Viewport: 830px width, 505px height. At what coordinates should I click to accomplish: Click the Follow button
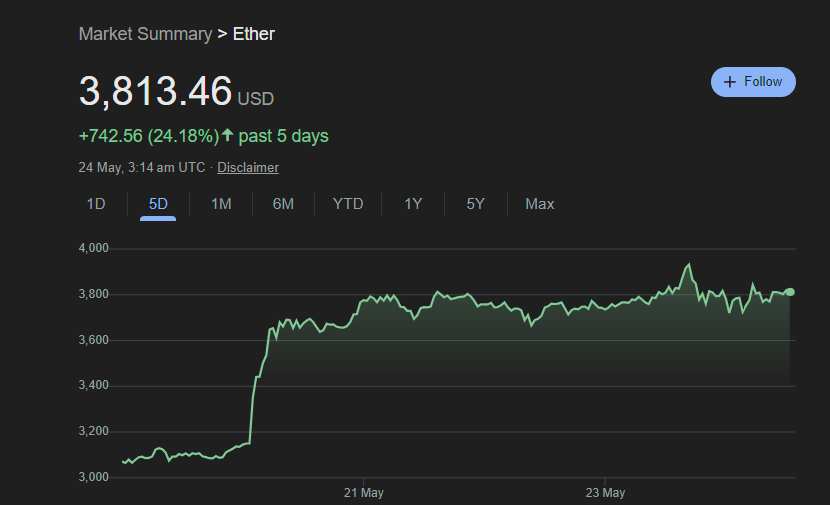(x=753, y=82)
